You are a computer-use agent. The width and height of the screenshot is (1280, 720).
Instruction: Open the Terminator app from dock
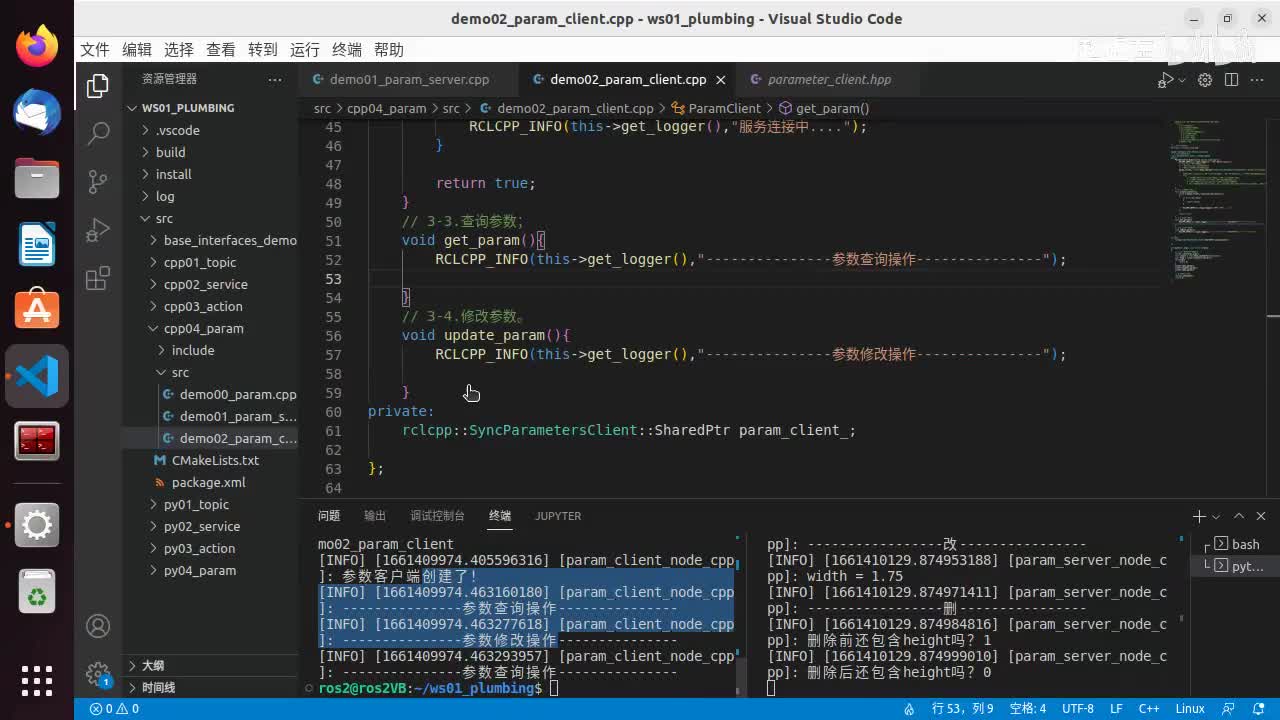pyautogui.click(x=37, y=441)
